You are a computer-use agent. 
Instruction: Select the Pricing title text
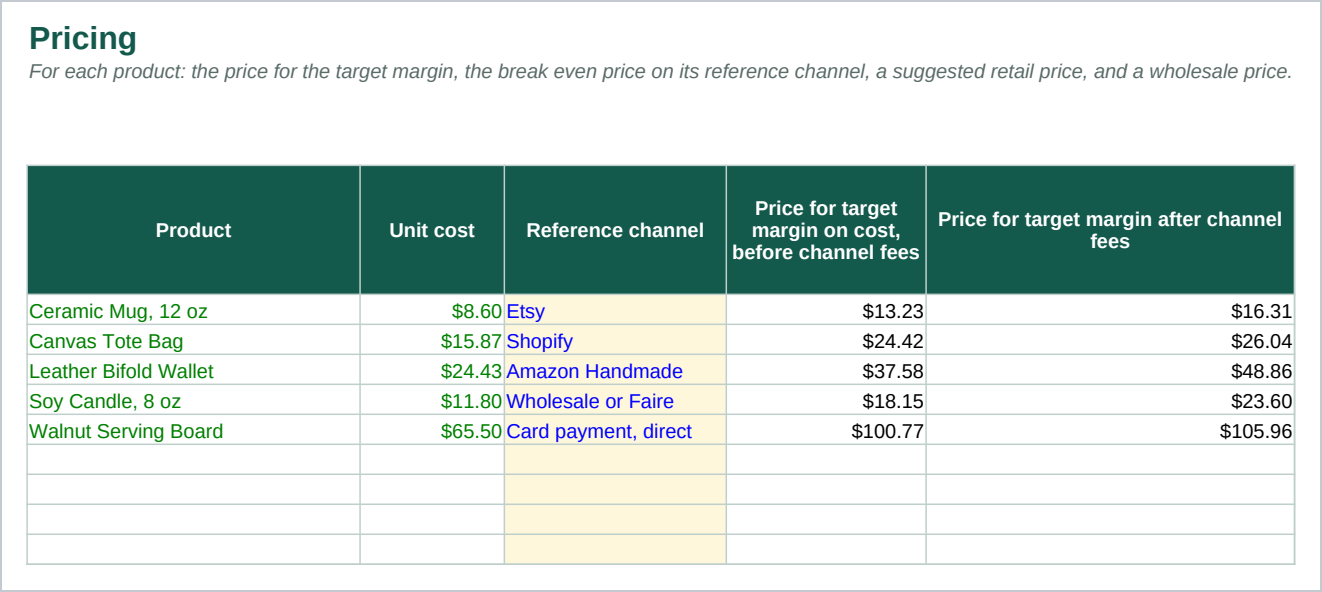click(83, 39)
